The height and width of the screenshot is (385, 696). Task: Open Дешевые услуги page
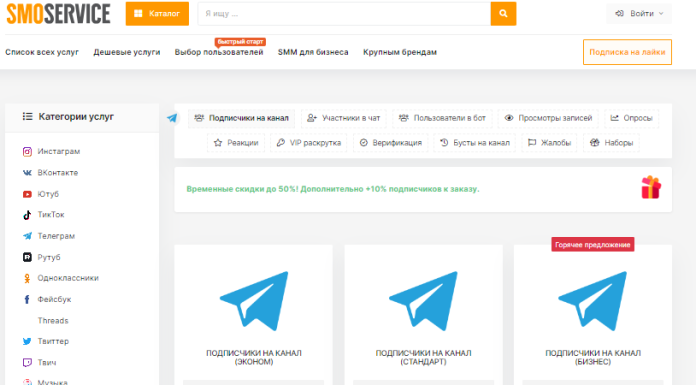coord(127,52)
